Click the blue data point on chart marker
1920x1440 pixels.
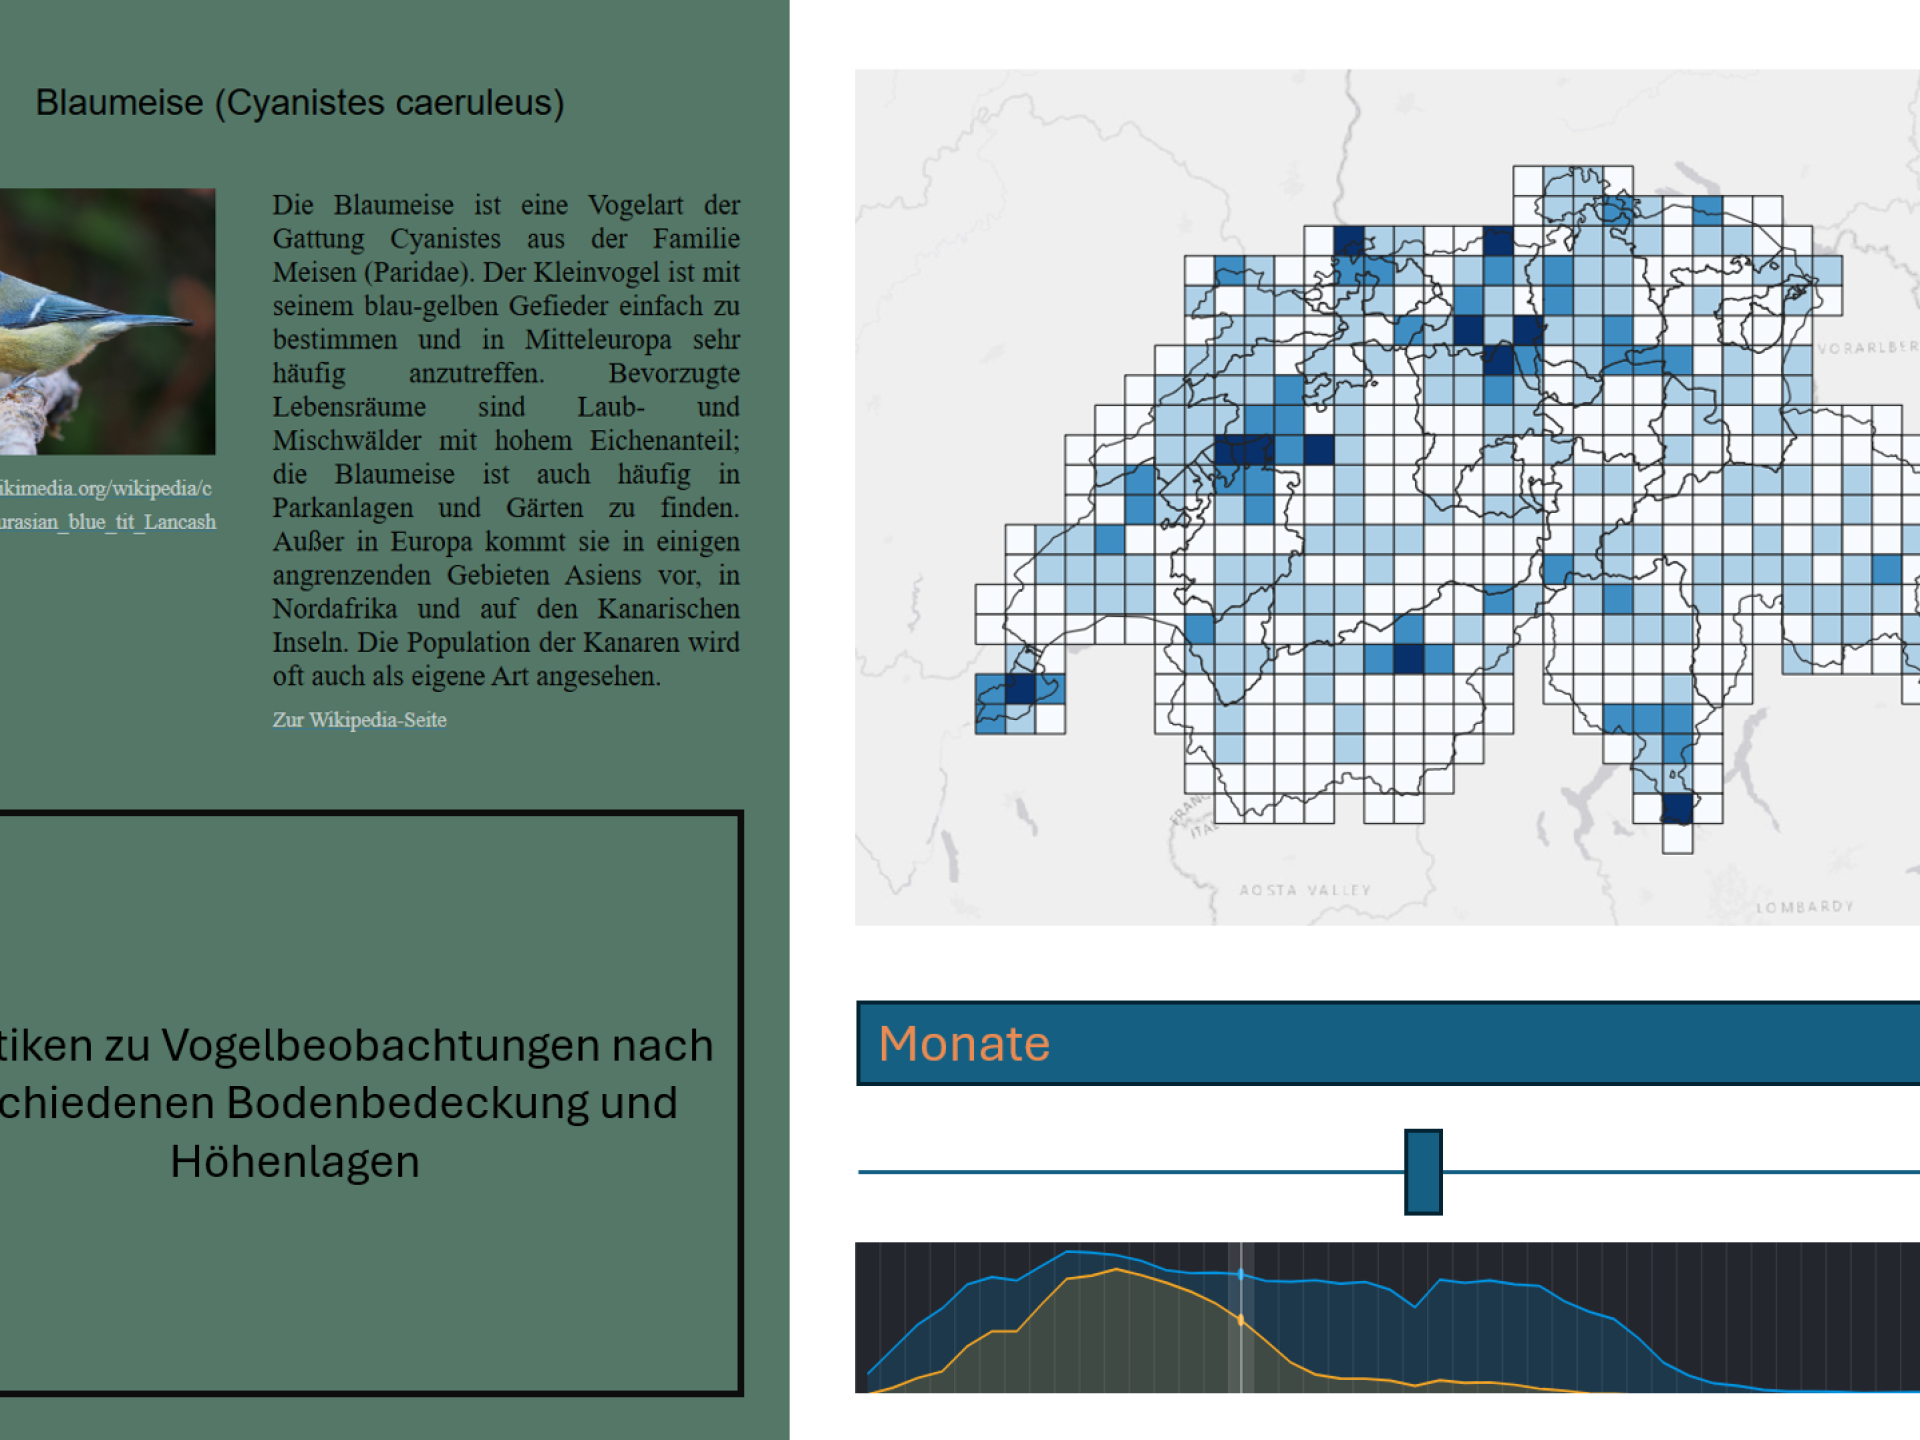click(1241, 1275)
